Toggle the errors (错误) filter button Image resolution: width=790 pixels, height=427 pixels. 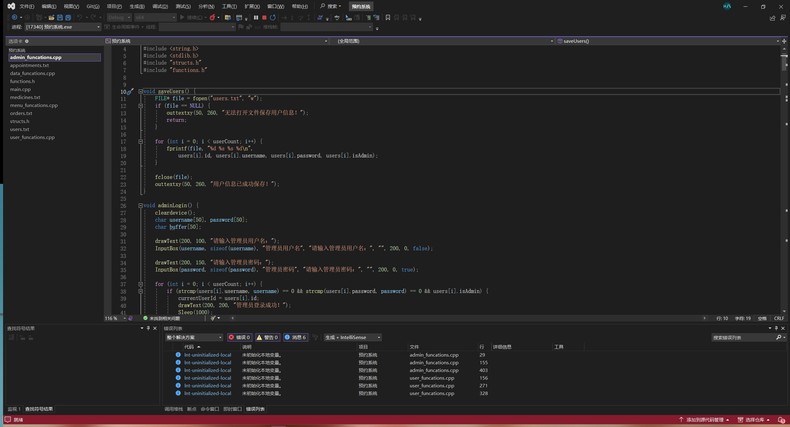[240, 338]
